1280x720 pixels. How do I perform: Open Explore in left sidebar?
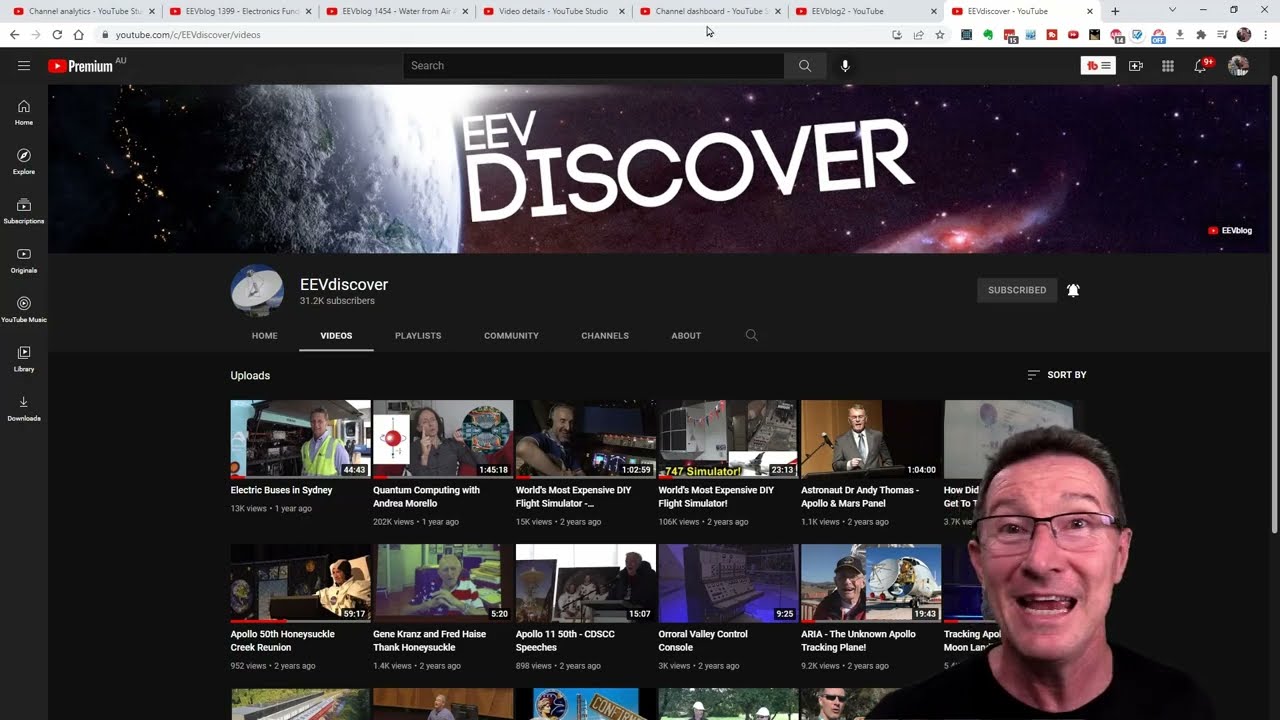[x=24, y=161]
